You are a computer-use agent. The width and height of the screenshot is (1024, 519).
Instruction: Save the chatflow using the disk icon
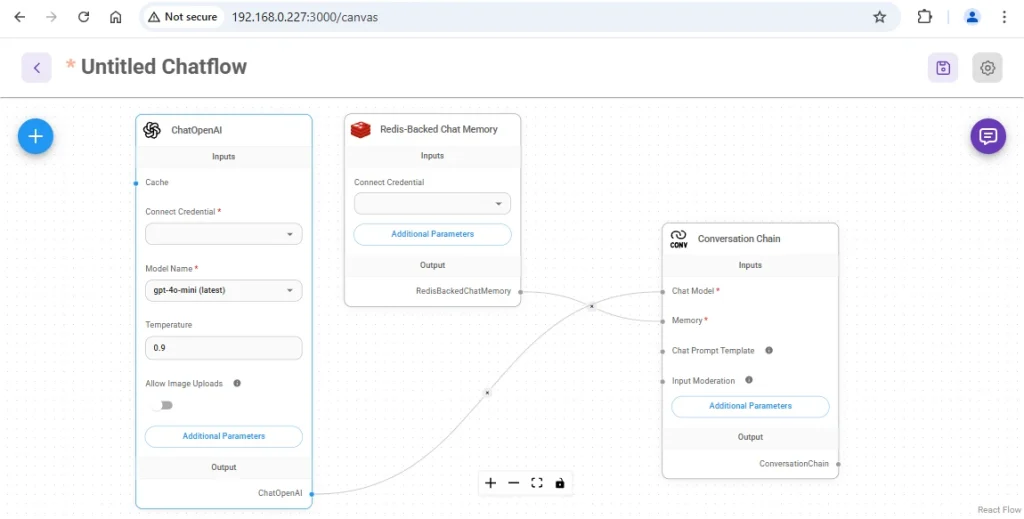click(x=942, y=68)
